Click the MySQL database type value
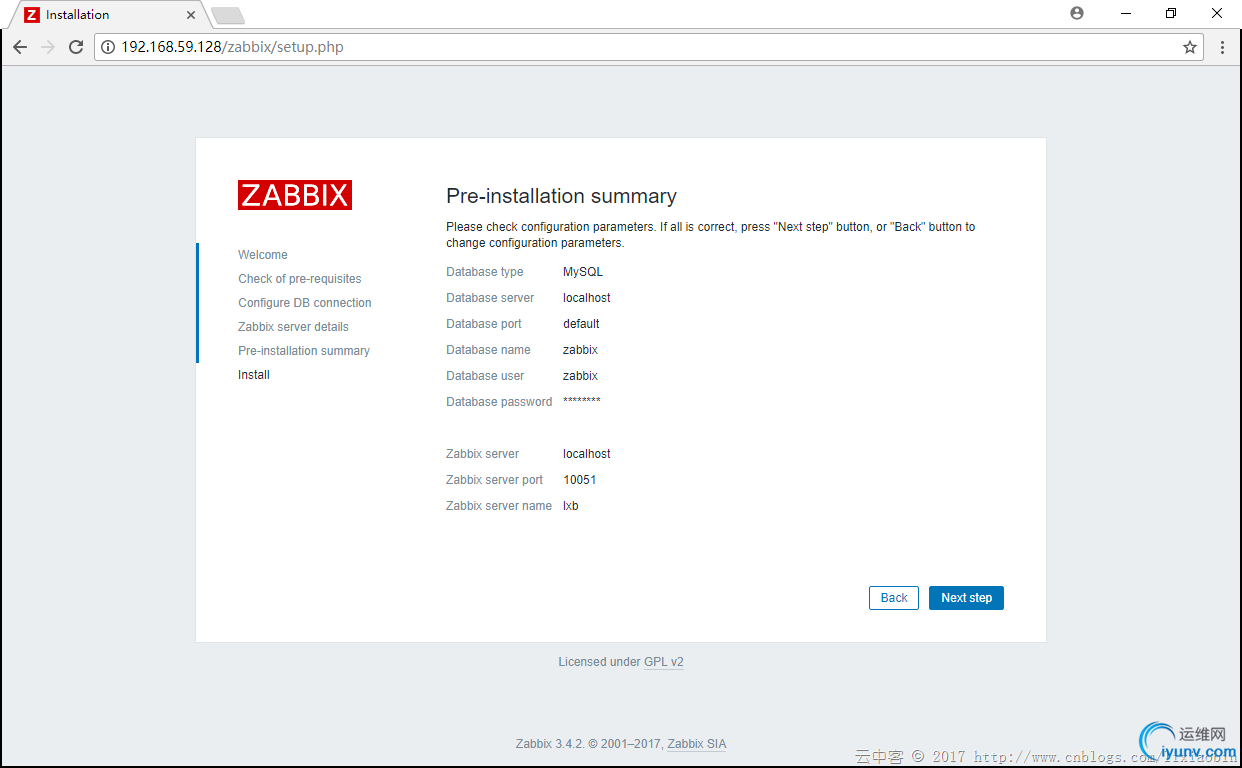Viewport: 1242px width, 768px height. tap(583, 272)
